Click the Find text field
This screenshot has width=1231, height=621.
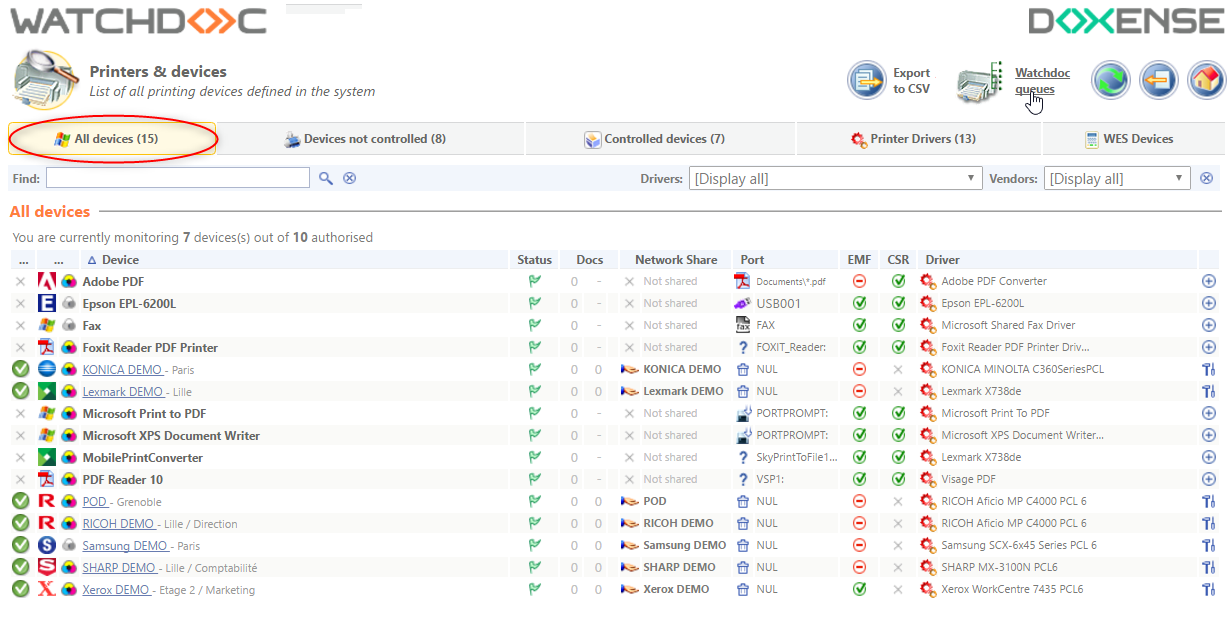(x=178, y=178)
